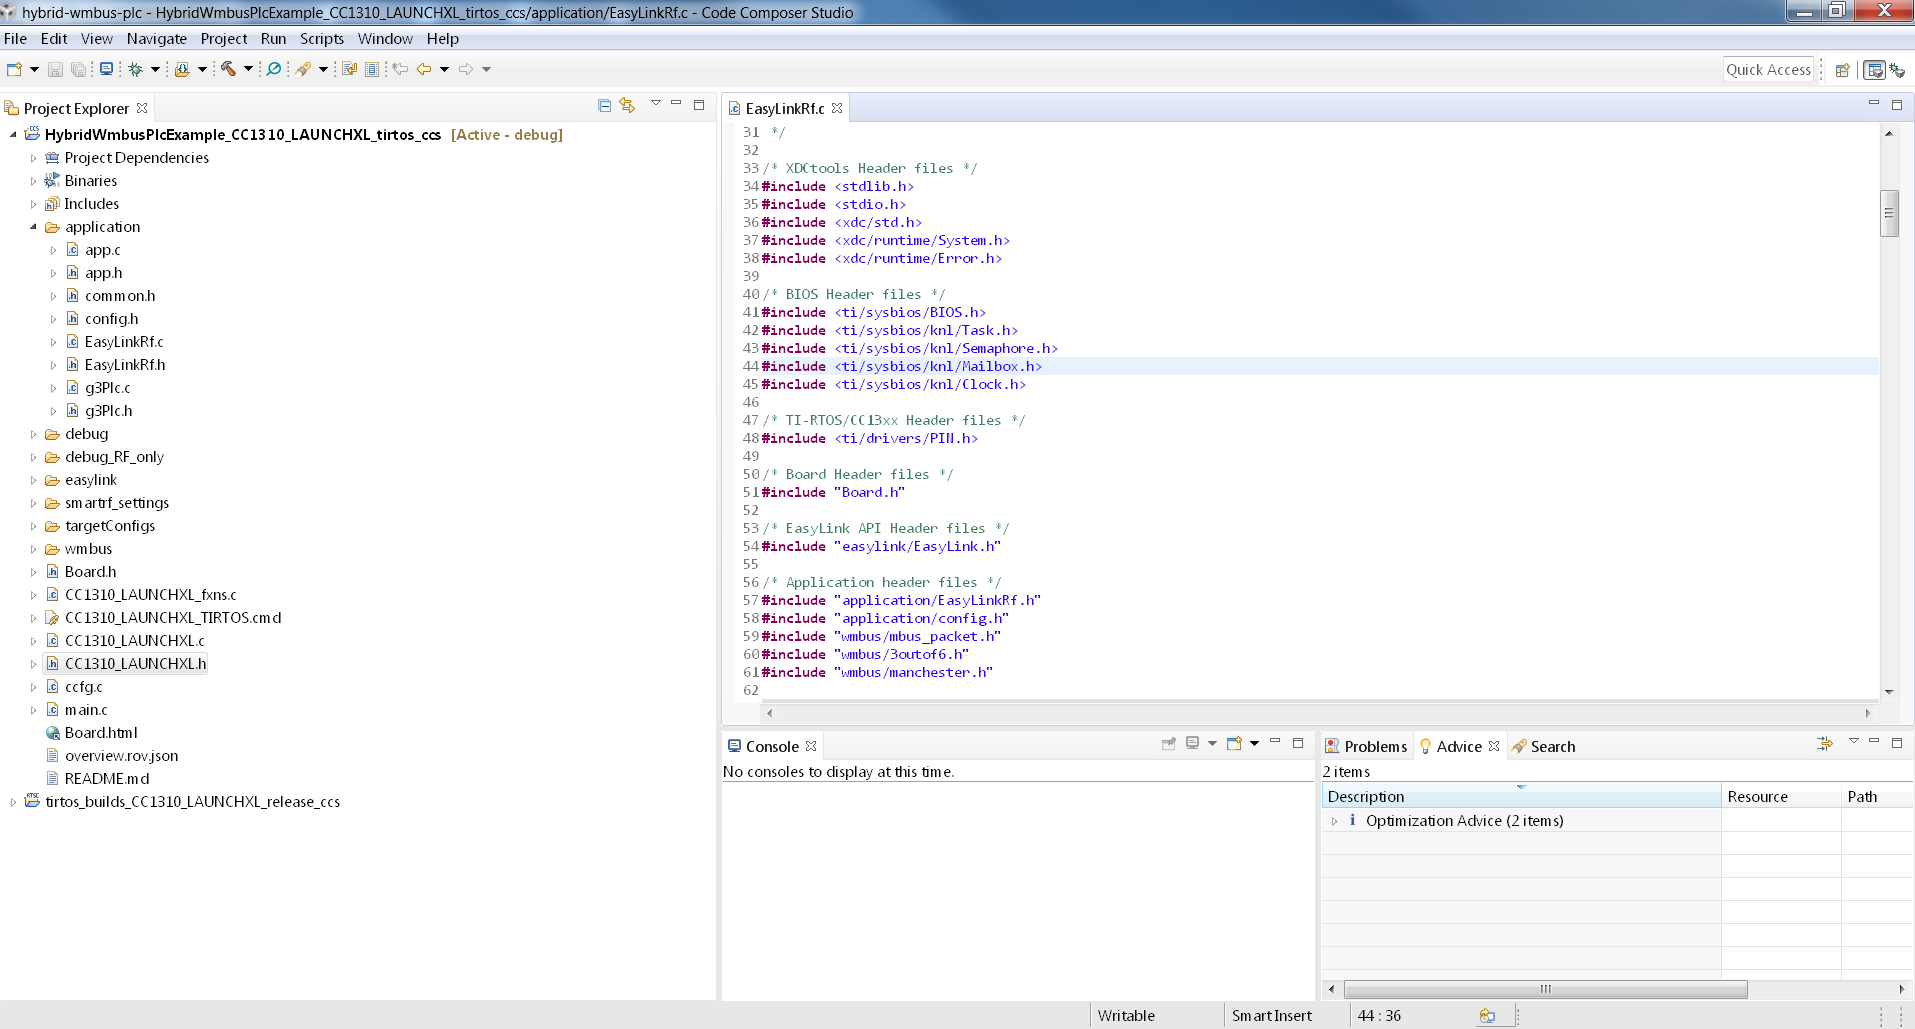The width and height of the screenshot is (1915, 1029).
Task: Expand the Project Dependencies node
Action: tap(32, 157)
